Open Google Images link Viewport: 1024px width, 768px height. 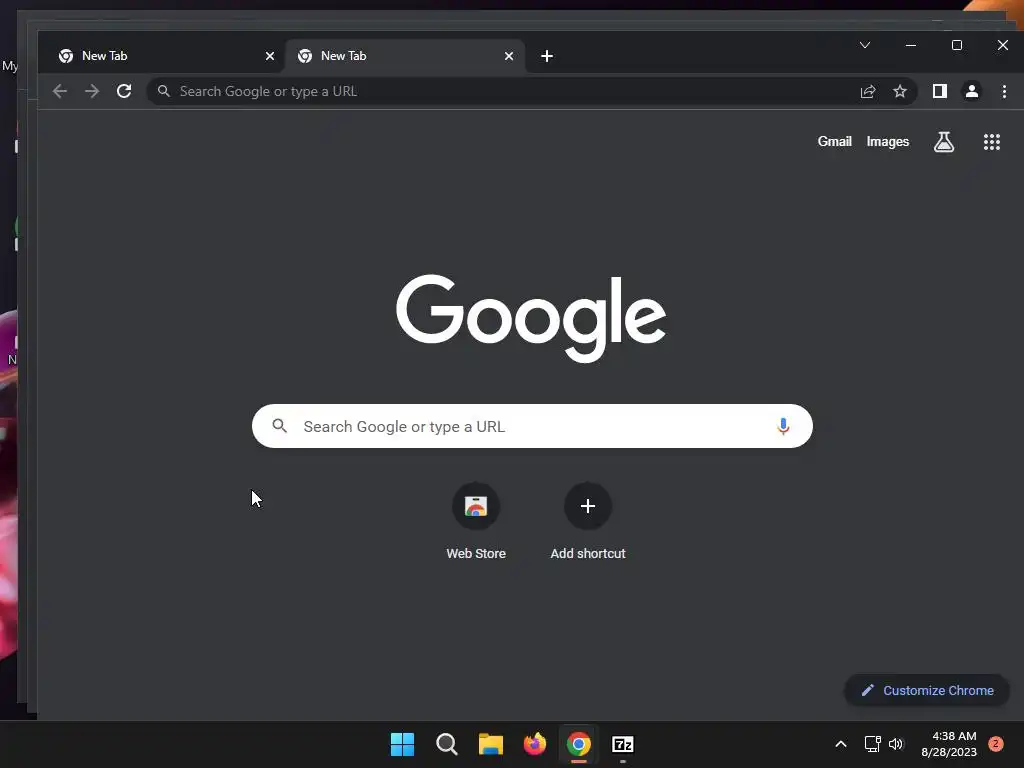coord(888,142)
